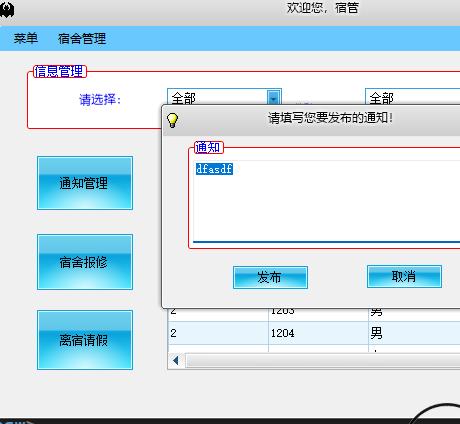Open the 菜单 menu
Viewport: 460px width, 424px height.
click(x=26, y=38)
